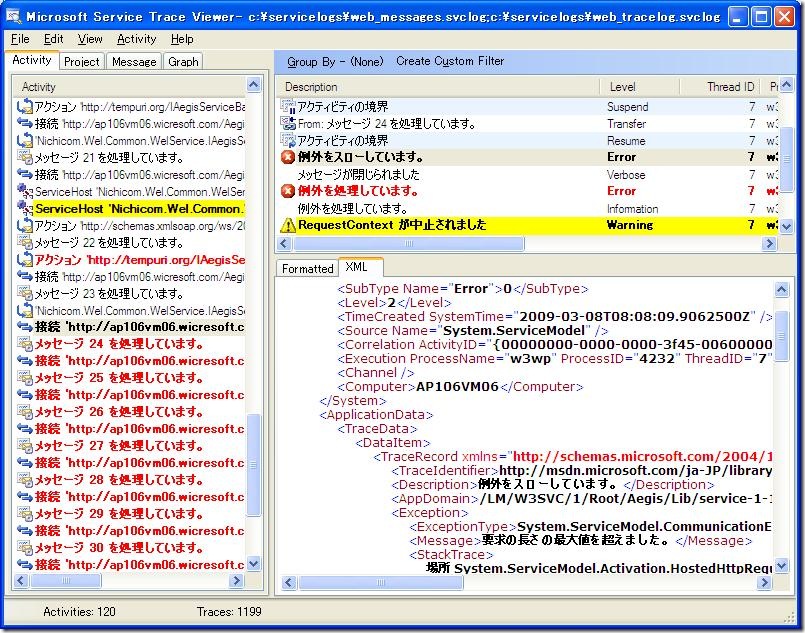This screenshot has width=805, height=633.
Task: Click the XML pane scroll up arrow
Action: (x=781, y=290)
